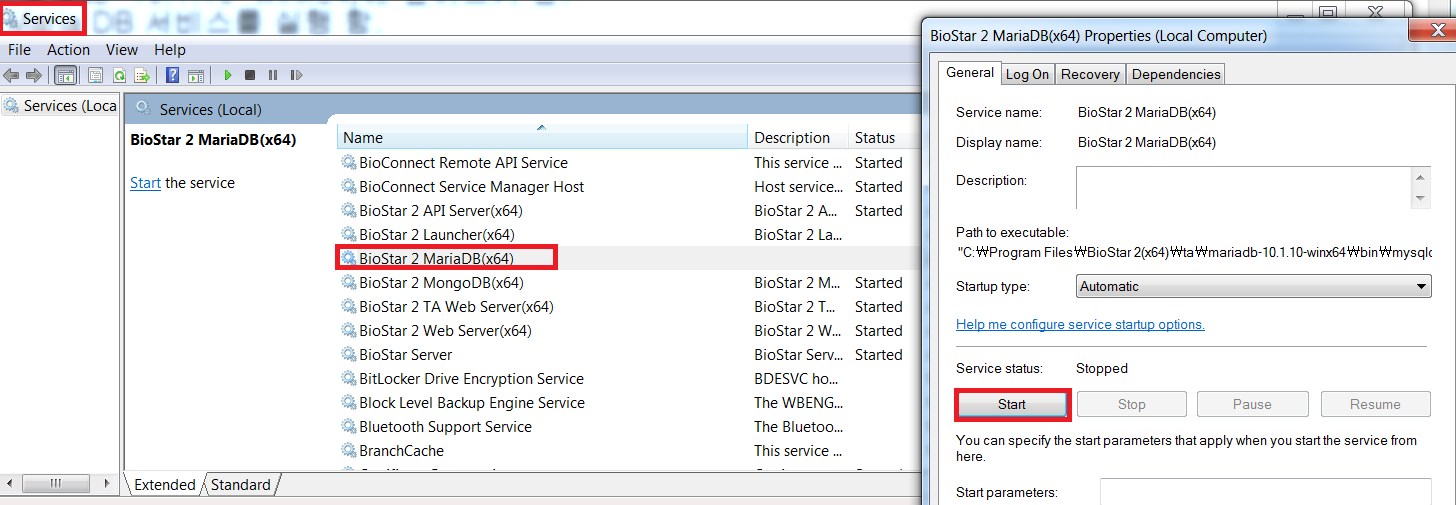The image size is (1456, 505).
Task: Click the Stop Service square toolbar icon
Action: coord(250,75)
